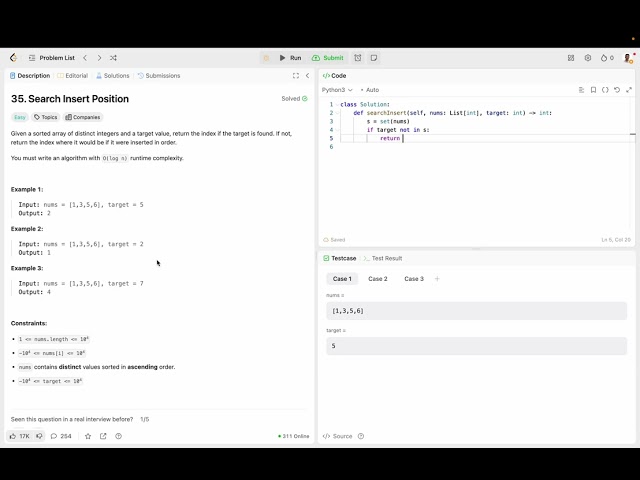Select Case 2
Viewport: 640px width, 480px height.
(x=378, y=279)
